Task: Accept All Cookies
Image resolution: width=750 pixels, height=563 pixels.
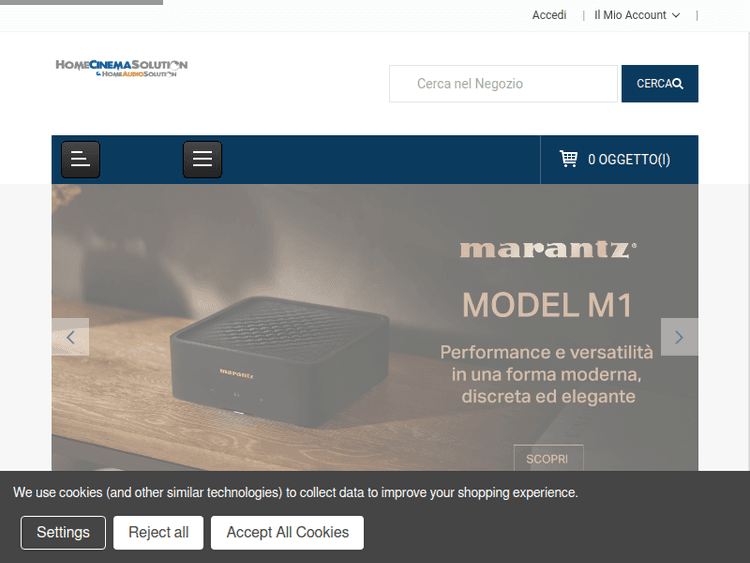Action: click(287, 532)
